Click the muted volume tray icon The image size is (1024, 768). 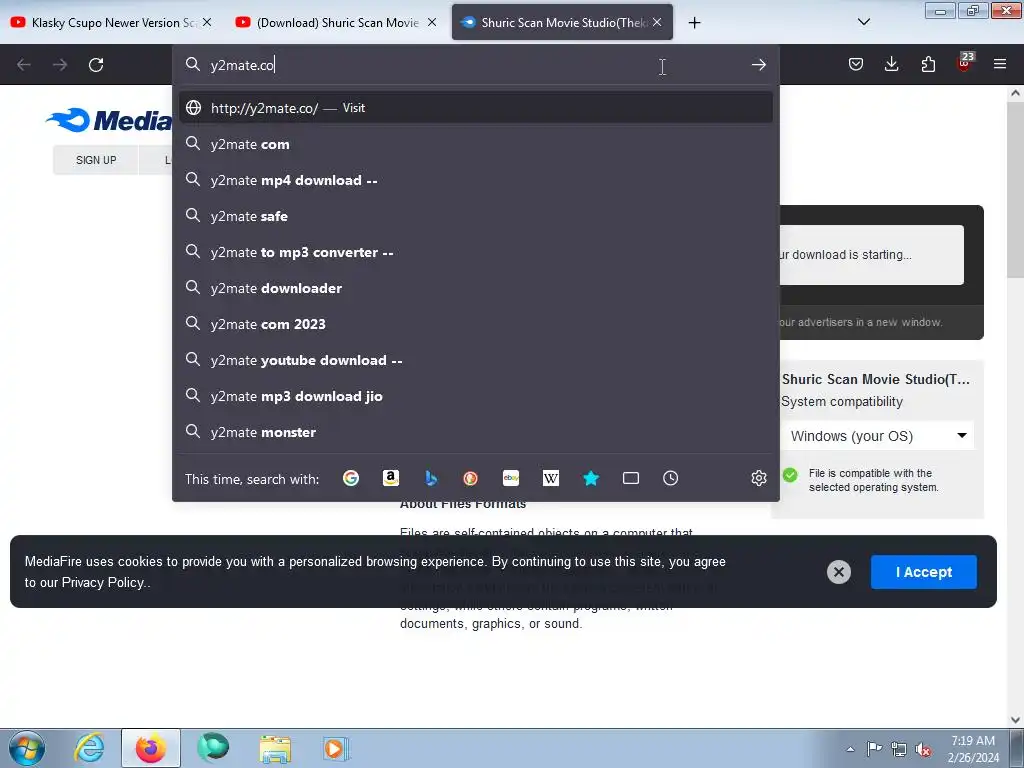(x=923, y=750)
